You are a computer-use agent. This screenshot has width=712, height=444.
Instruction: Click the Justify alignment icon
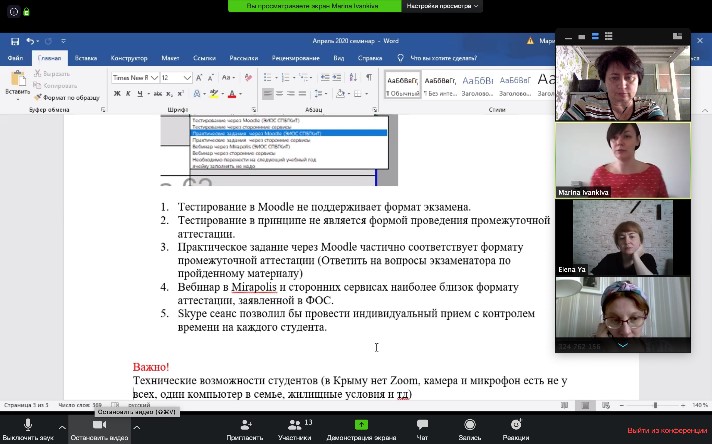[x=302, y=94]
